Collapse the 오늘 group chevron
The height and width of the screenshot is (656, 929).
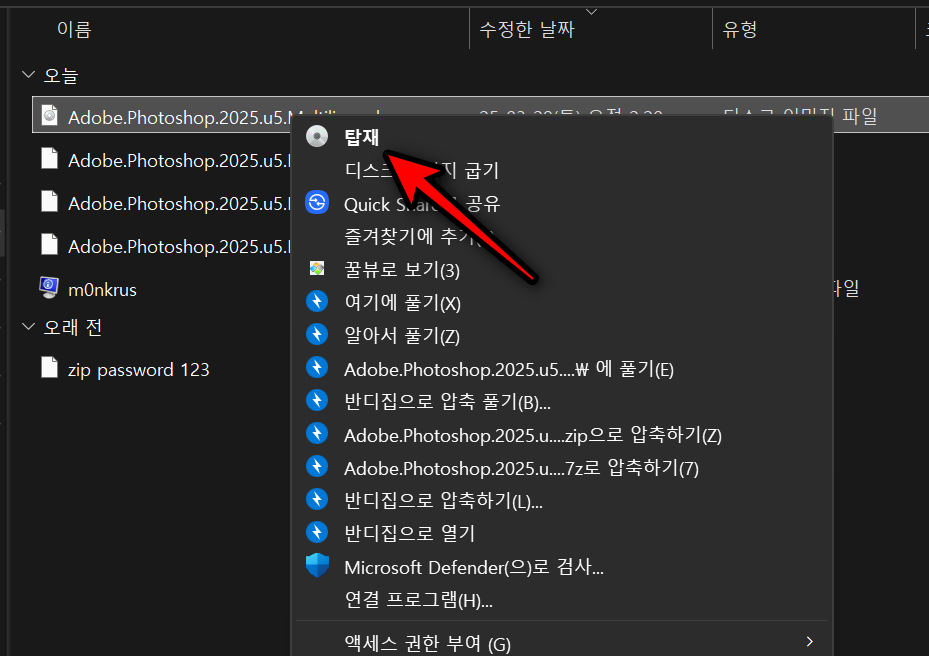(x=28, y=75)
